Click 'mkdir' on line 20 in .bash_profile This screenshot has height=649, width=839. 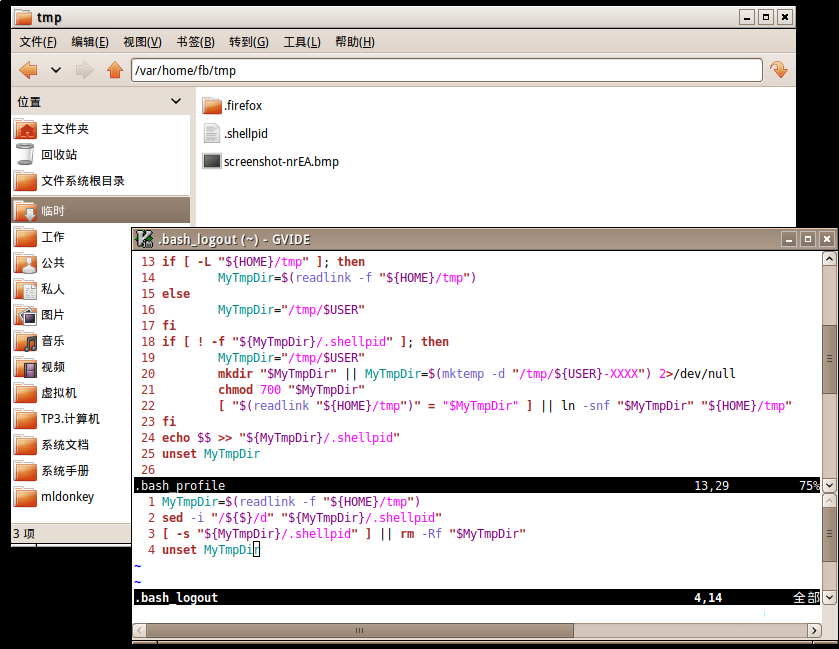(x=235, y=373)
